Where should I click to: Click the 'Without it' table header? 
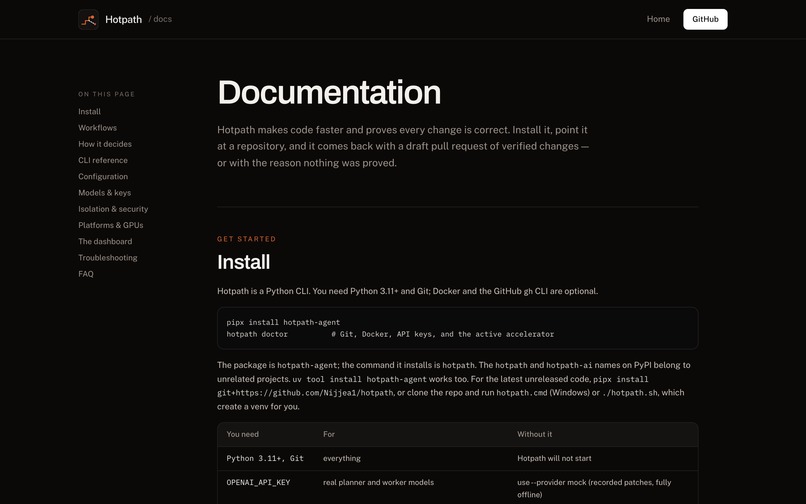pyautogui.click(x=535, y=434)
